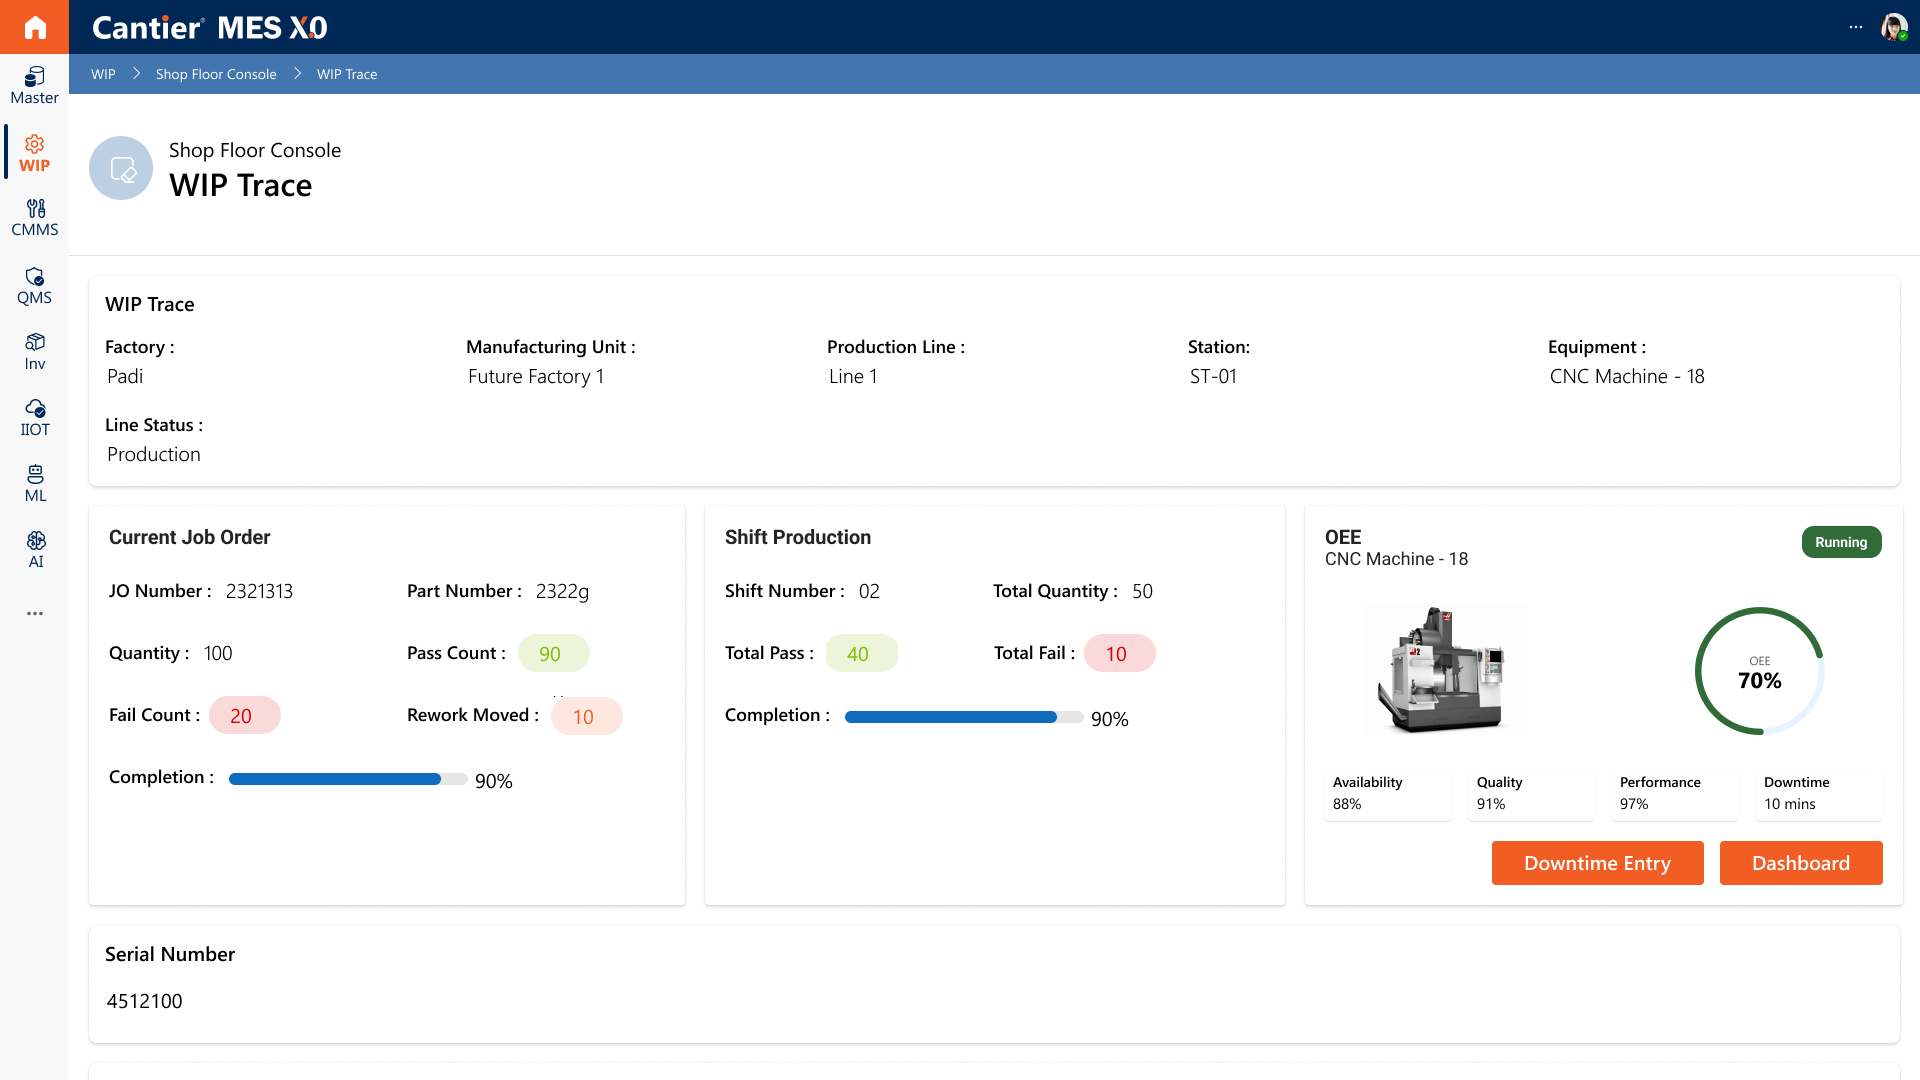Open the user profile avatar
Screen dimensions: 1920x1080
pyautogui.click(x=1894, y=27)
